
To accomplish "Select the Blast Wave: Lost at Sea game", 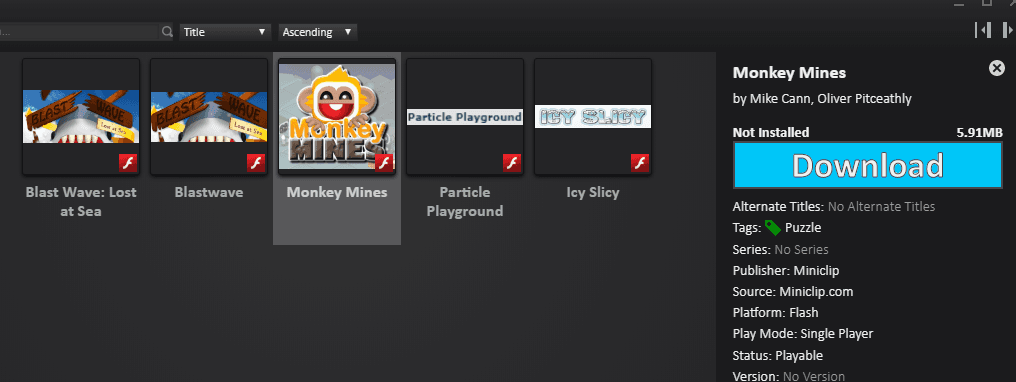I will pyautogui.click(x=81, y=117).
